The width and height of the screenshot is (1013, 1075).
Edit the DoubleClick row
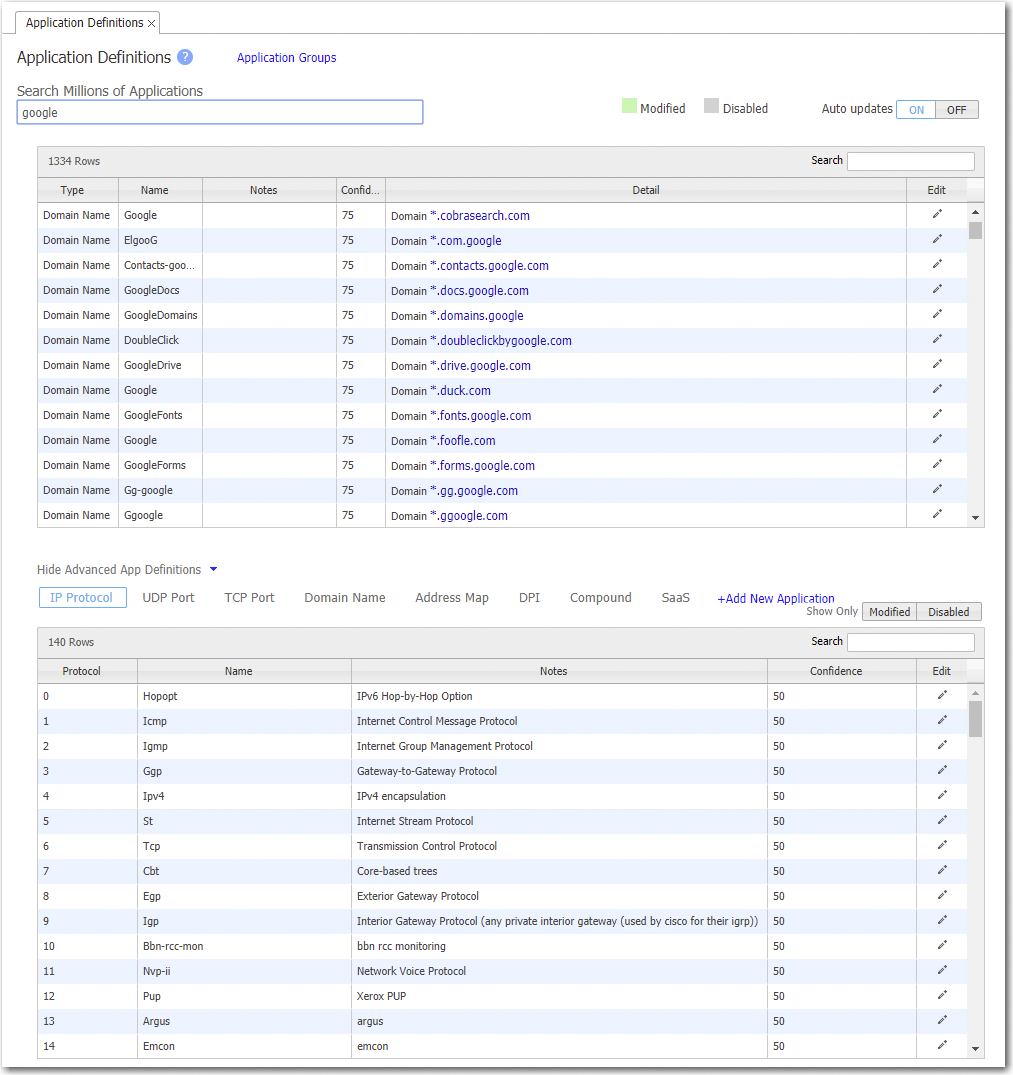pos(937,339)
